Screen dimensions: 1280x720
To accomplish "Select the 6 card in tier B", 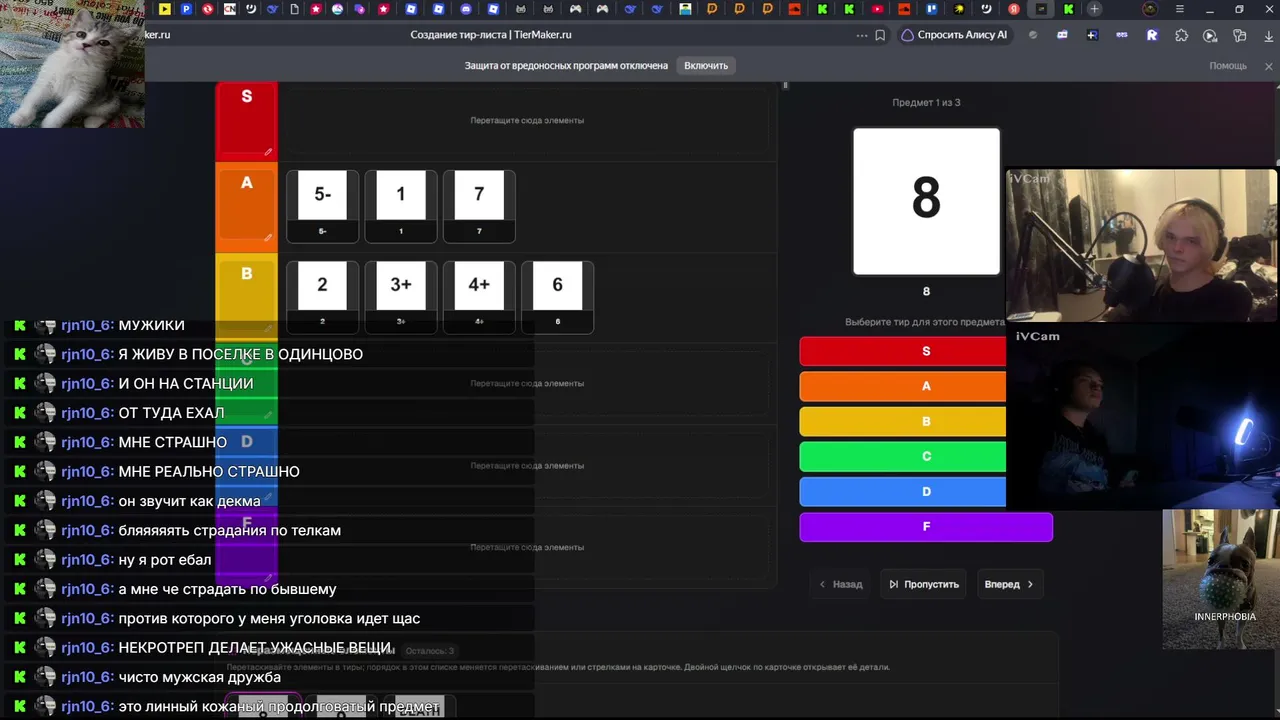I will pos(557,297).
